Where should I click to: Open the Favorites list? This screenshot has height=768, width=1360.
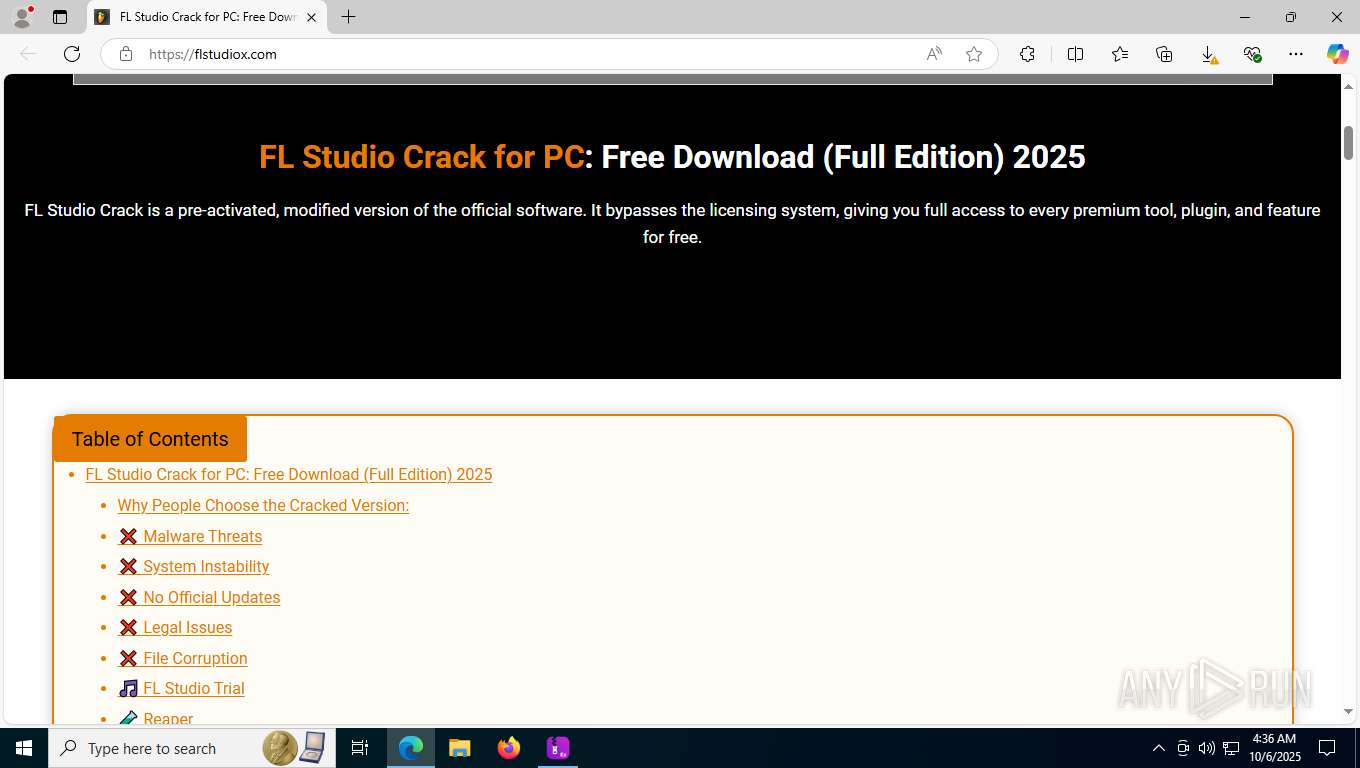[x=1120, y=54]
